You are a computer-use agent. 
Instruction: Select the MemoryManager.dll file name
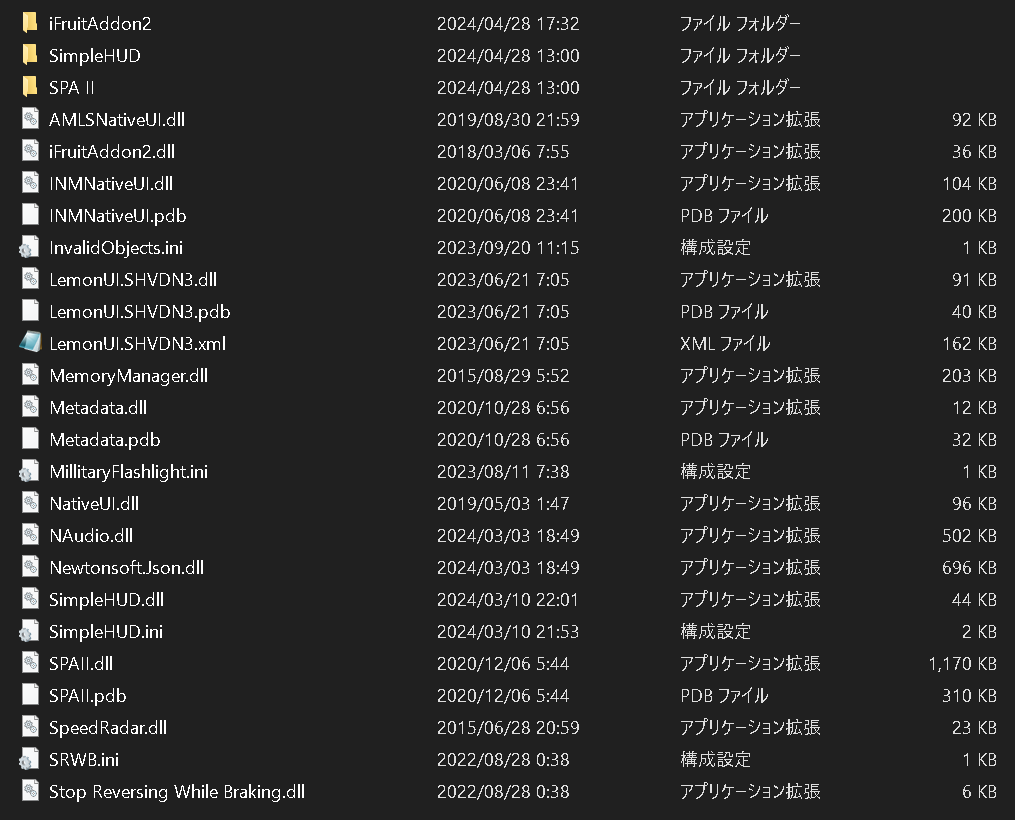point(128,375)
